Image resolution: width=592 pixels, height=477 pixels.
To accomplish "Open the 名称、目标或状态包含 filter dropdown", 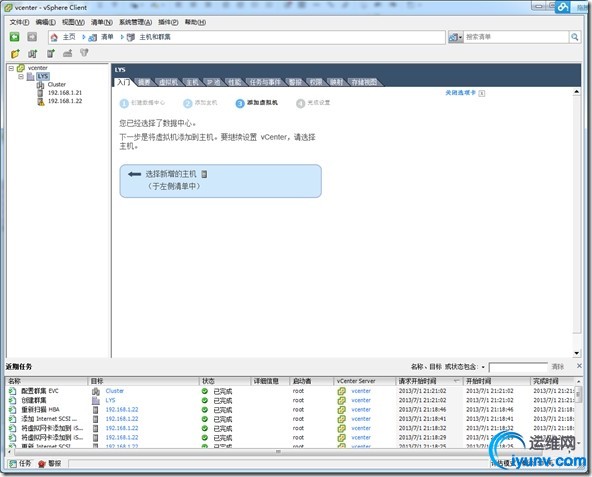I will pos(483,367).
